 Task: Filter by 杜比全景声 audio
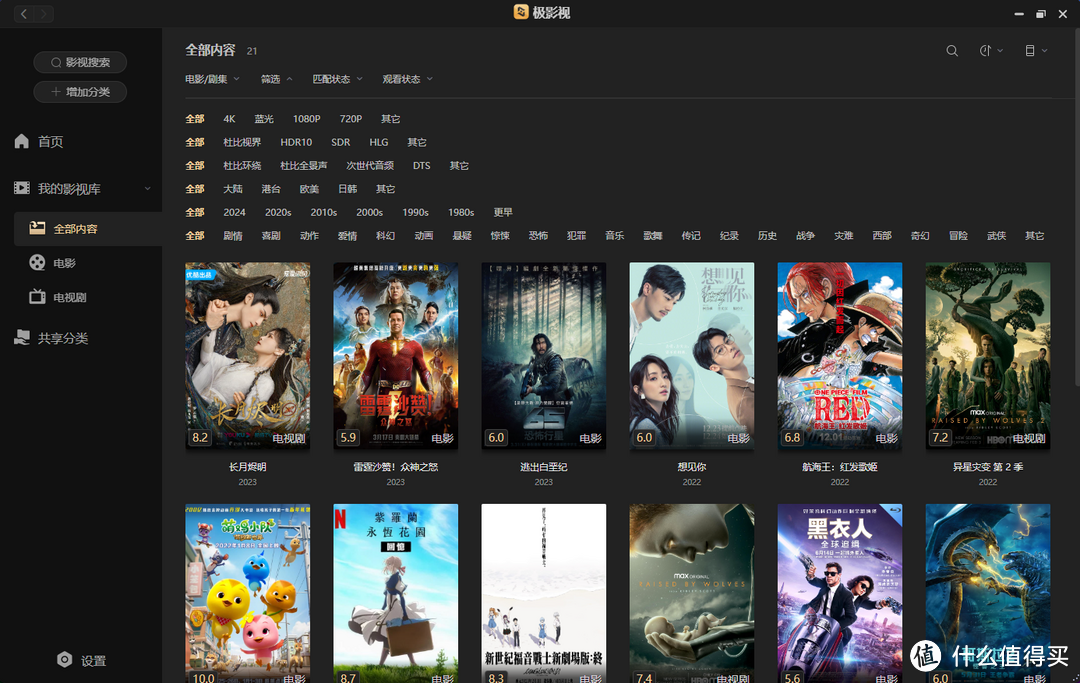(304, 166)
